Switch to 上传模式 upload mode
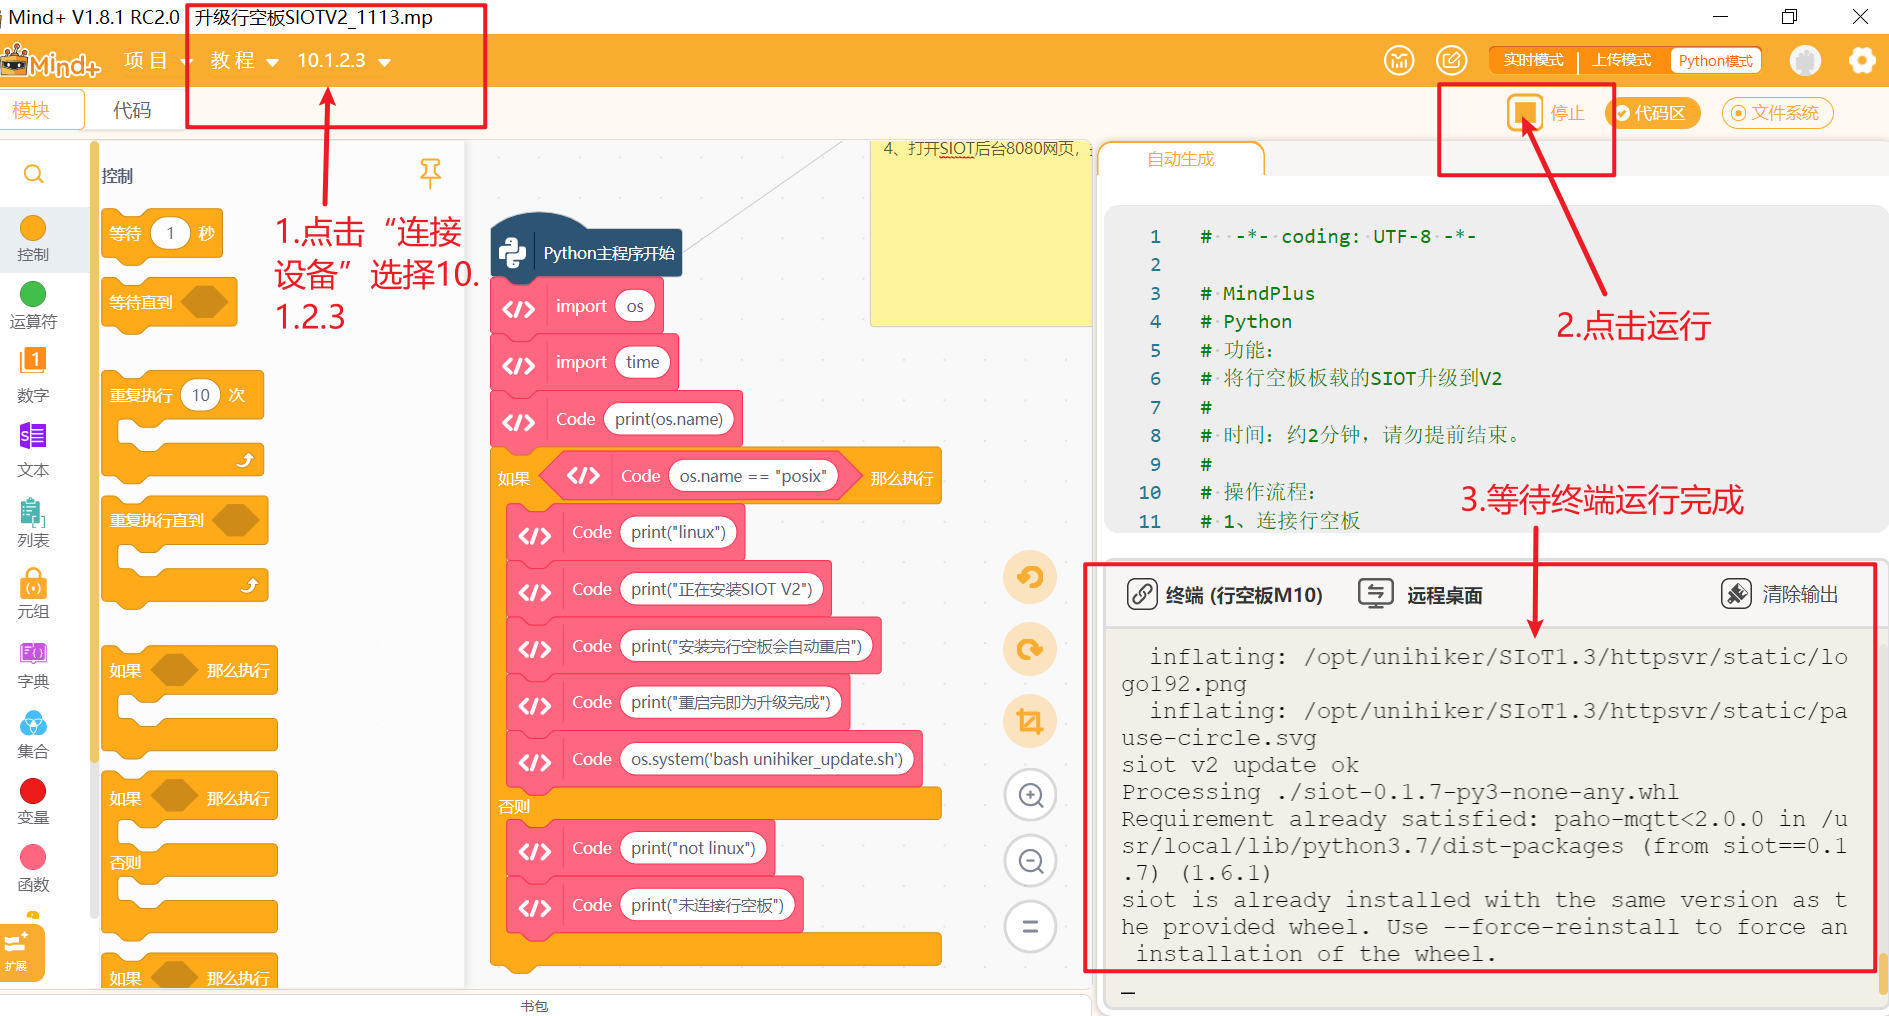The width and height of the screenshot is (1889, 1016). 1622,61
